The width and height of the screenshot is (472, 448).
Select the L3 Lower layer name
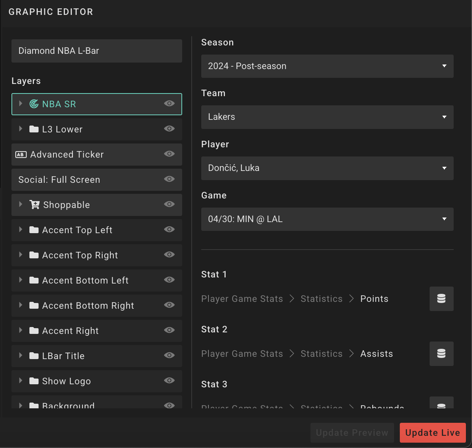(62, 129)
